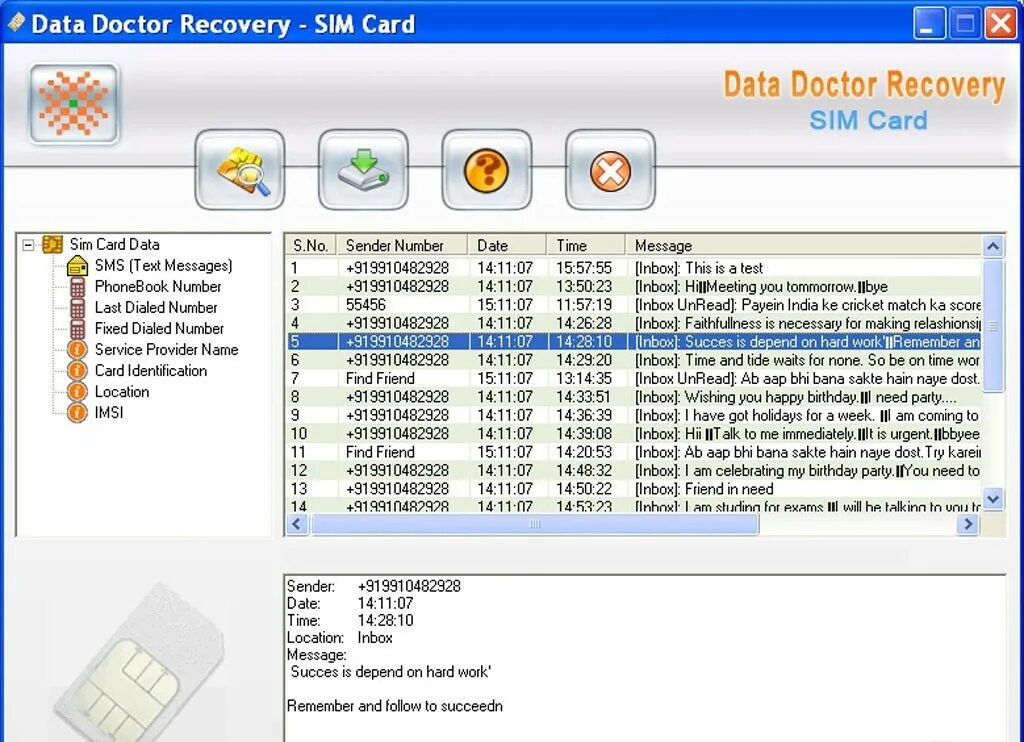Click the message list scroll down arrow
1024x742 pixels.
[x=993, y=499]
